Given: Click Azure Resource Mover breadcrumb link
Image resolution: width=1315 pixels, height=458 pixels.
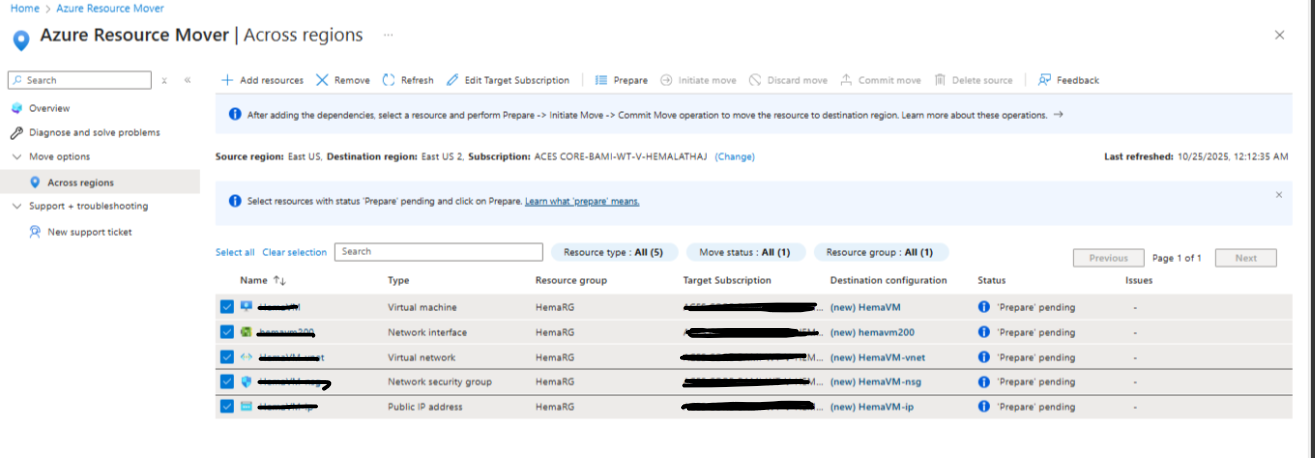Looking at the screenshot, I should coord(109,8).
